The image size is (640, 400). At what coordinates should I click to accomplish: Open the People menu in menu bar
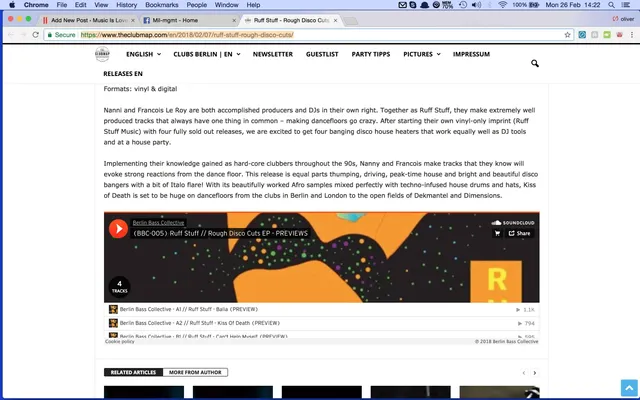click(197, 5)
